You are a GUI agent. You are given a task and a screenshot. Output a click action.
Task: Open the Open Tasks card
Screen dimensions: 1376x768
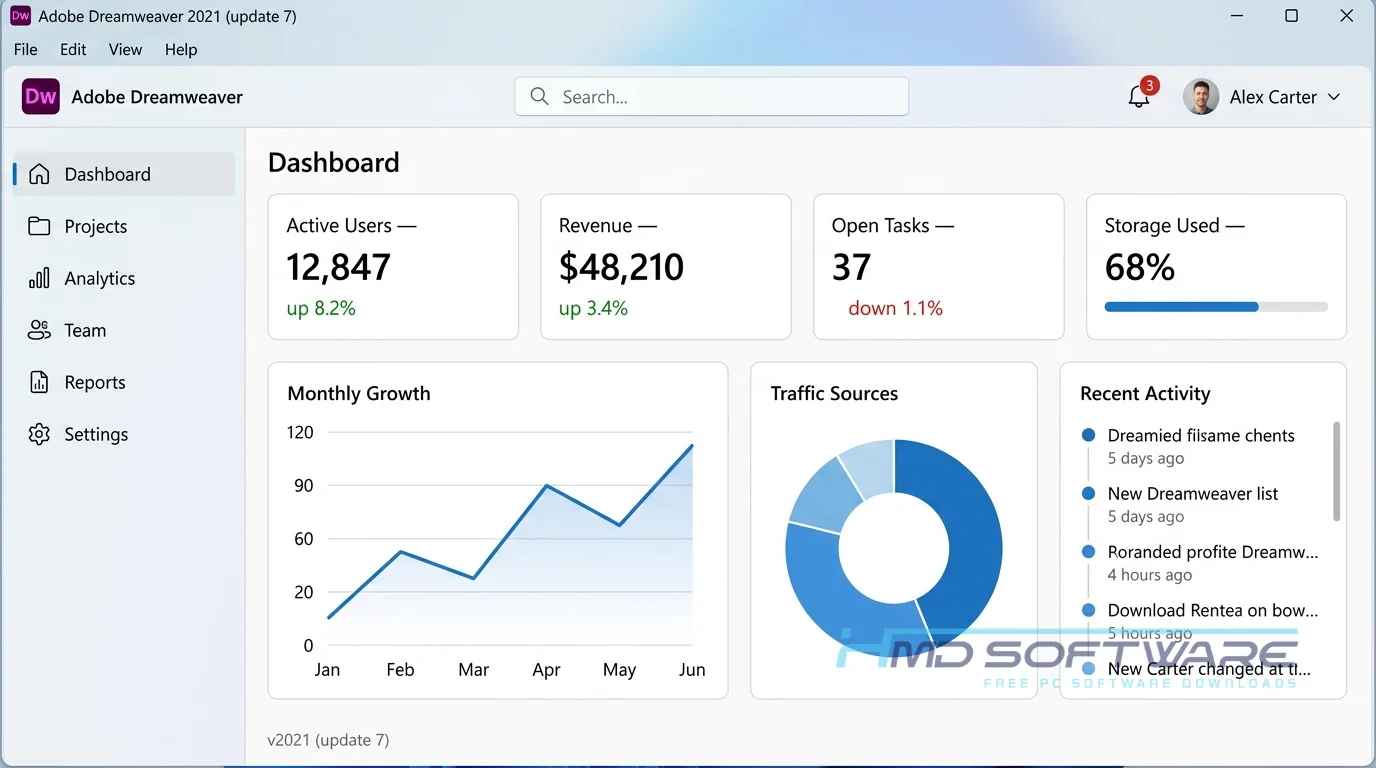tap(939, 267)
